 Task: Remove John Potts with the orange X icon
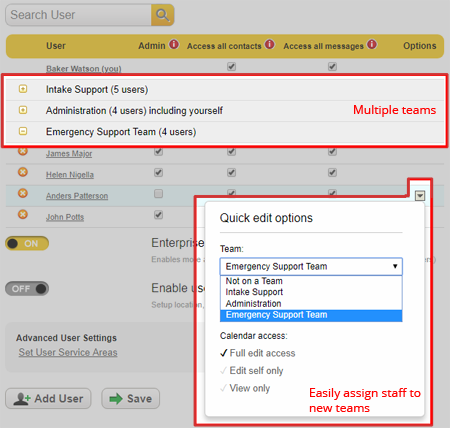tap(23, 214)
